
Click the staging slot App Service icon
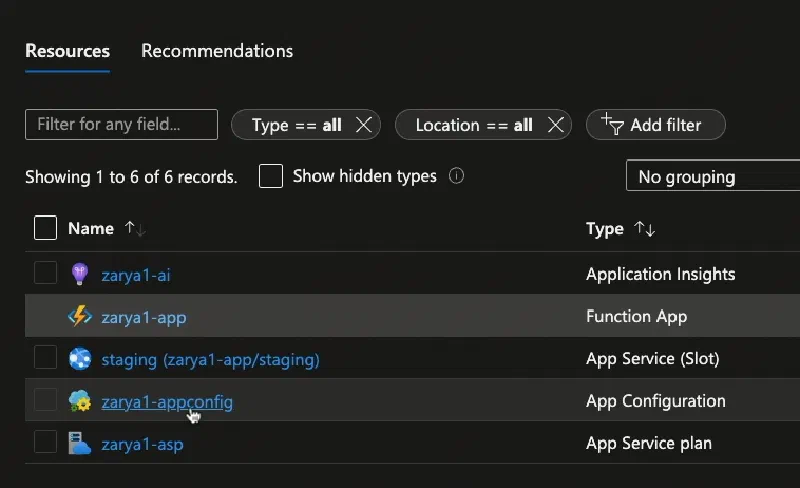pos(80,359)
